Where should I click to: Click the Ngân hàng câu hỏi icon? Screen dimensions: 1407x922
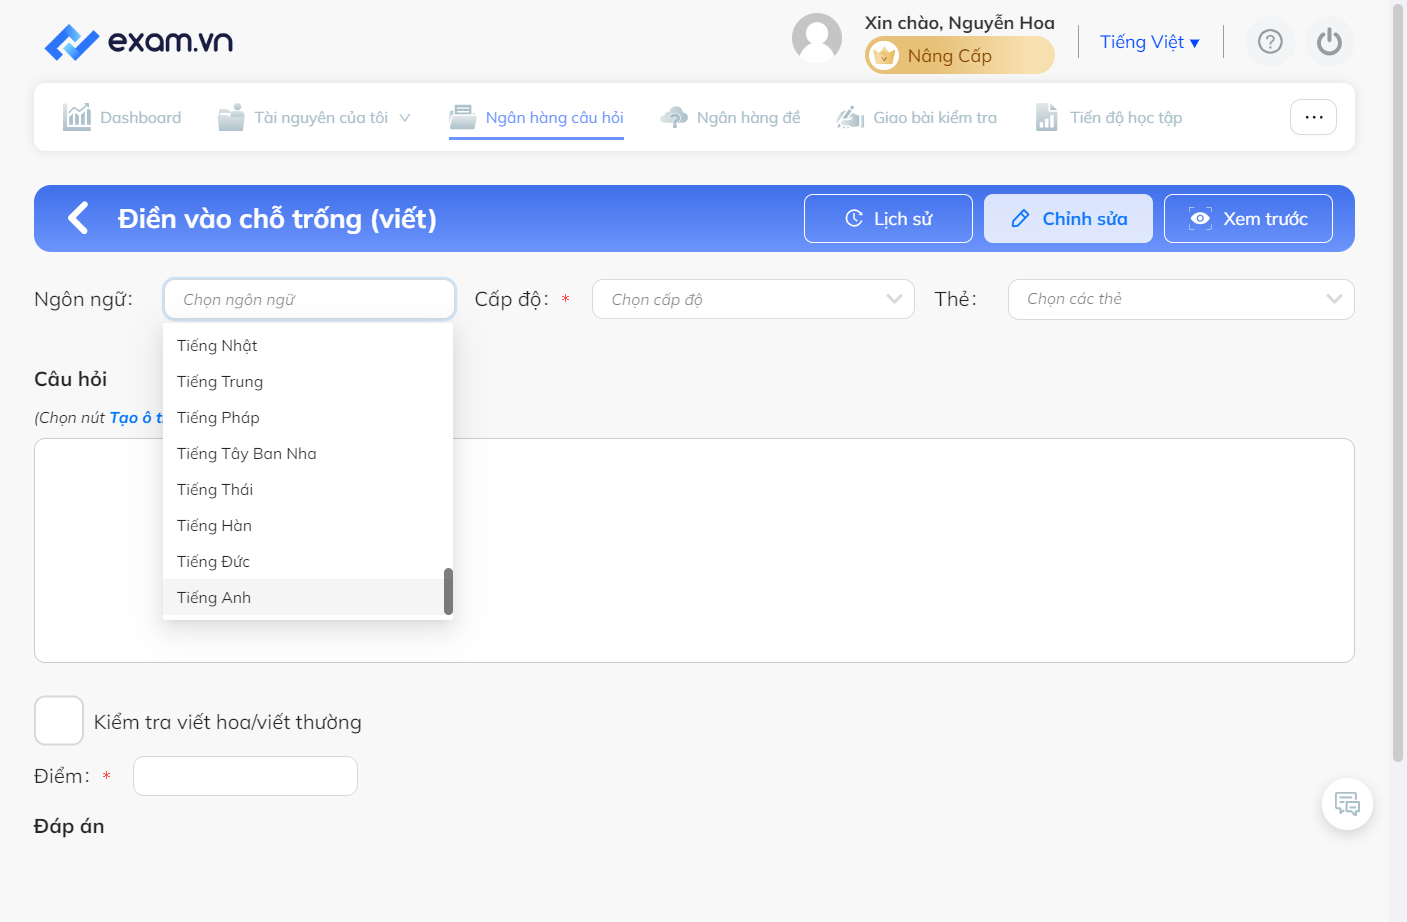(462, 117)
